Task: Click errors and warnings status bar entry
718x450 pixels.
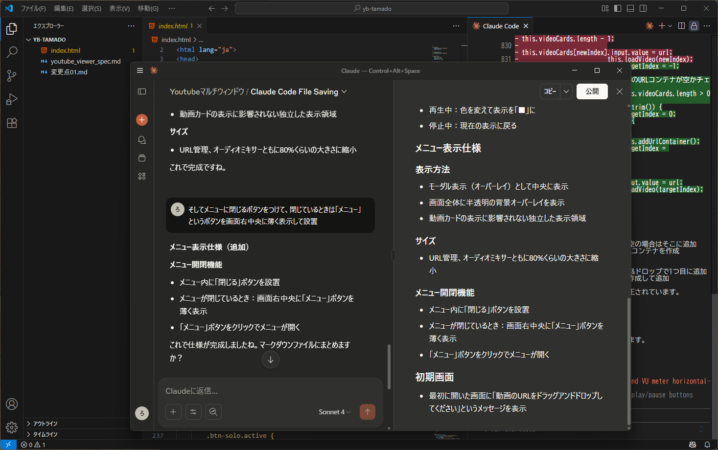Action: (x=33, y=445)
